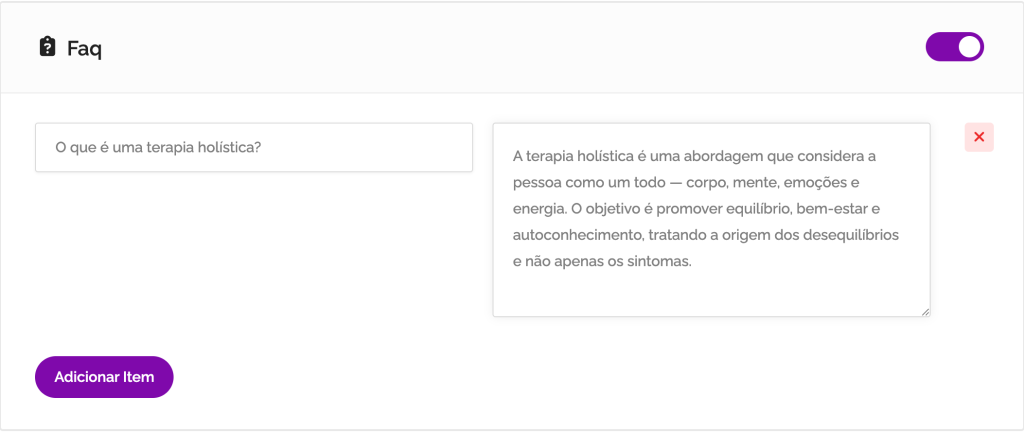Place cursor on "sintomas" in the answer
This screenshot has width=1024, height=434.
pyautogui.click(x=658, y=262)
